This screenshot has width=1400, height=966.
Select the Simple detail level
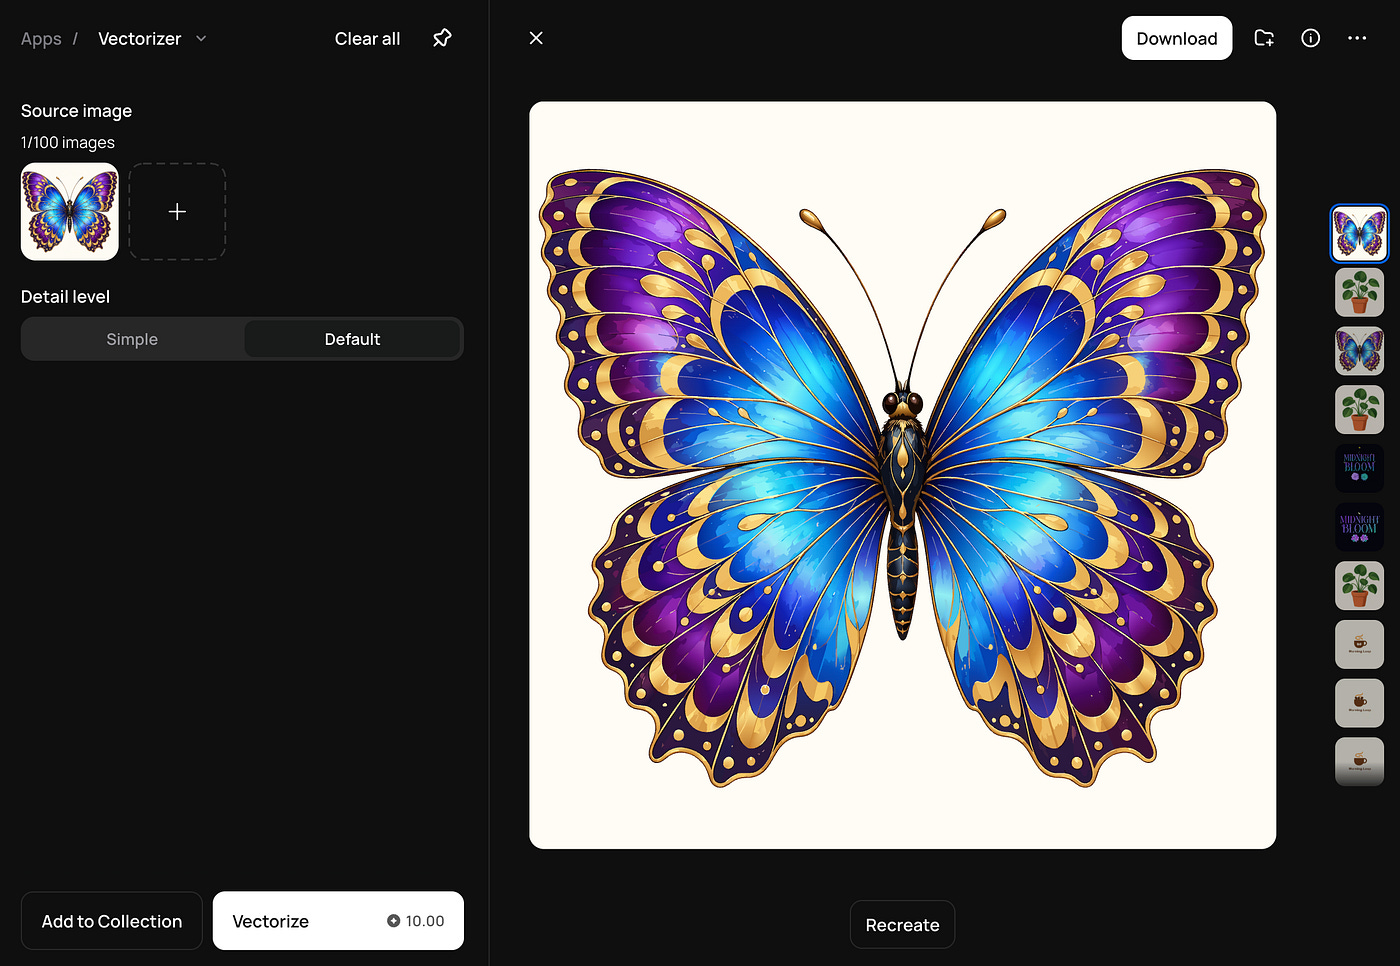(132, 339)
